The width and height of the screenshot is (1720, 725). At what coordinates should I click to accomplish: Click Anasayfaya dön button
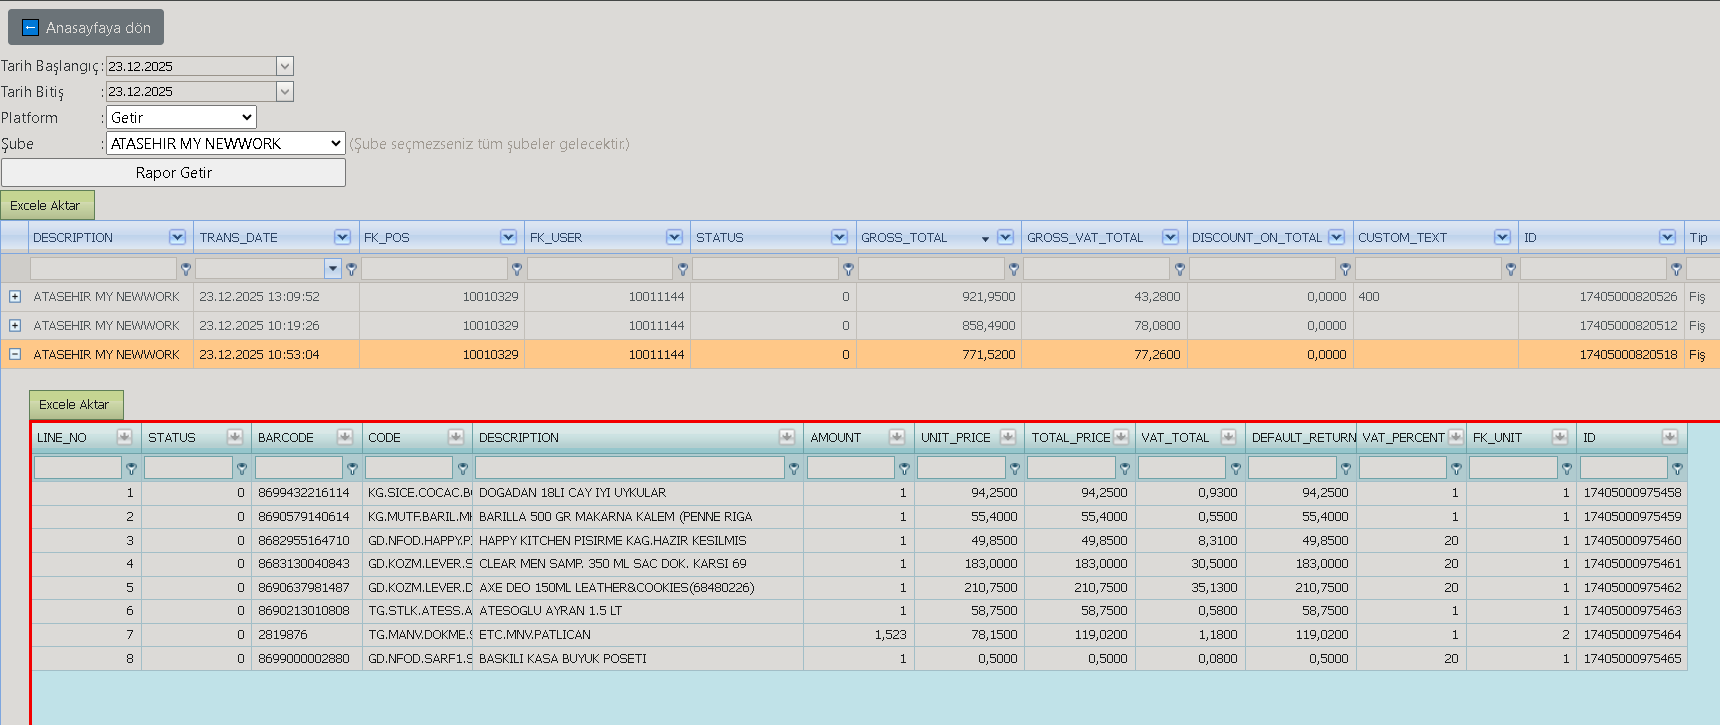[x=86, y=27]
